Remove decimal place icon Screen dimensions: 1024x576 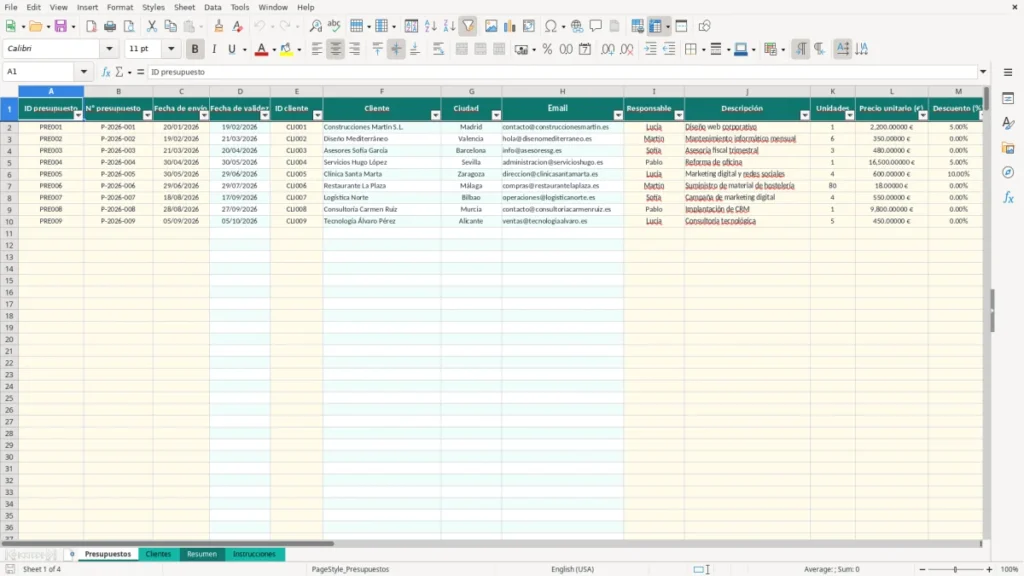(627, 49)
